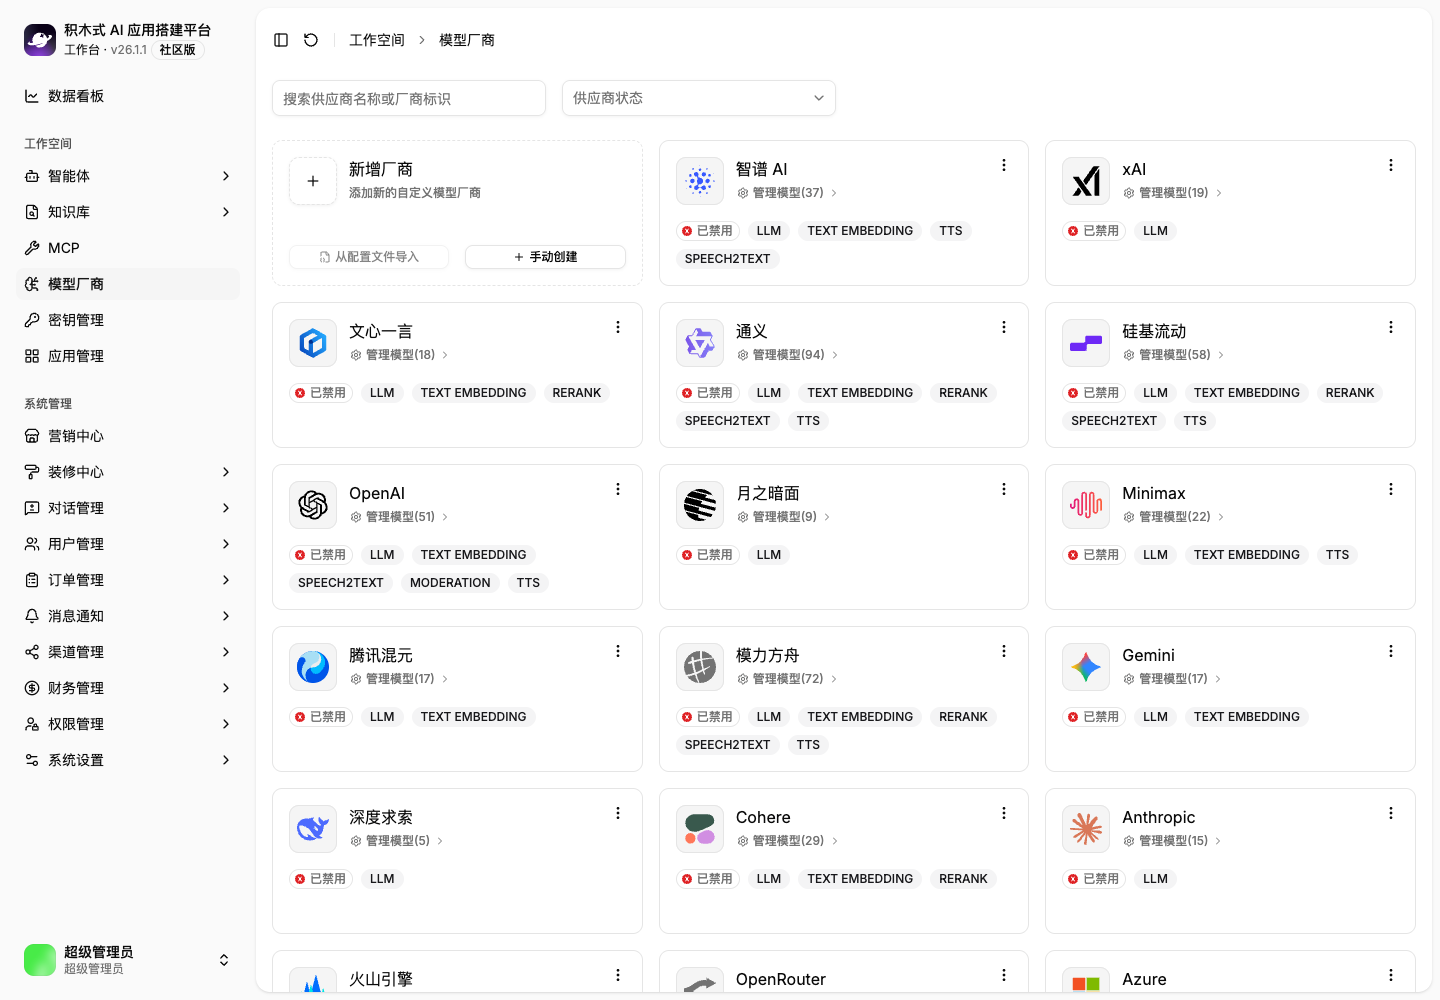Click the OpenAI logo thumbnail

click(313, 505)
